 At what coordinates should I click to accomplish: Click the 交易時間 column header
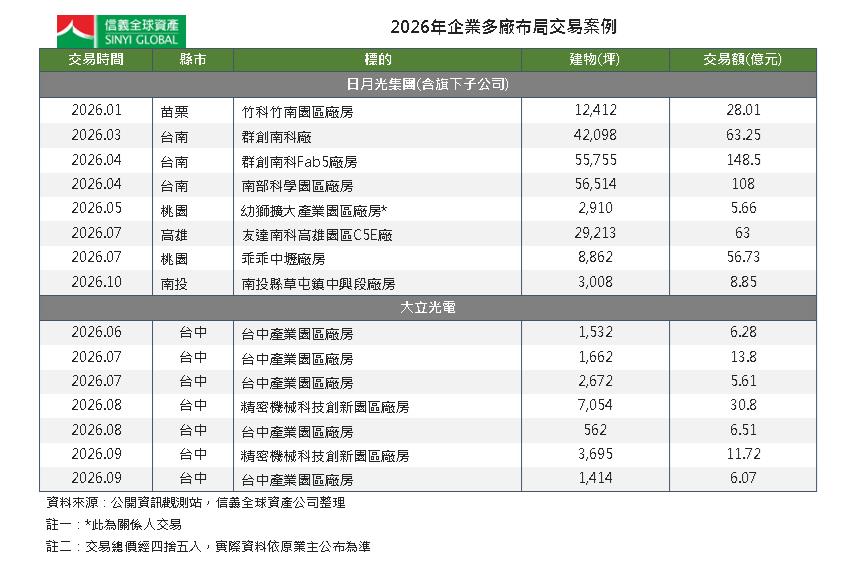(x=96, y=60)
